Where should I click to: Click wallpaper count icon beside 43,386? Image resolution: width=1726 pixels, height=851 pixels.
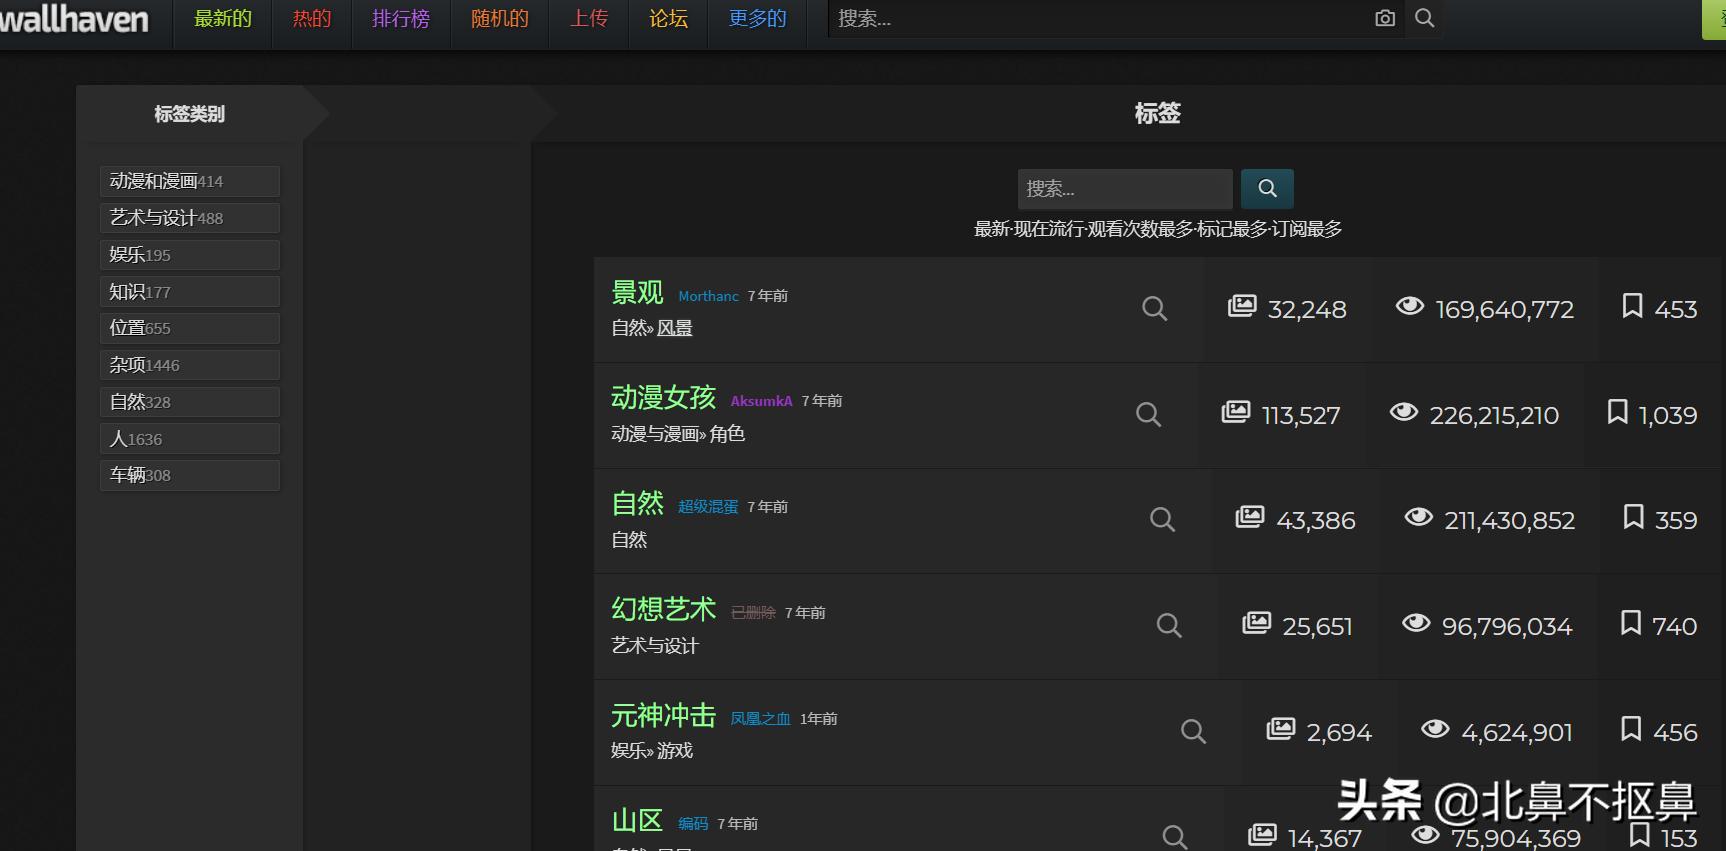pos(1250,517)
